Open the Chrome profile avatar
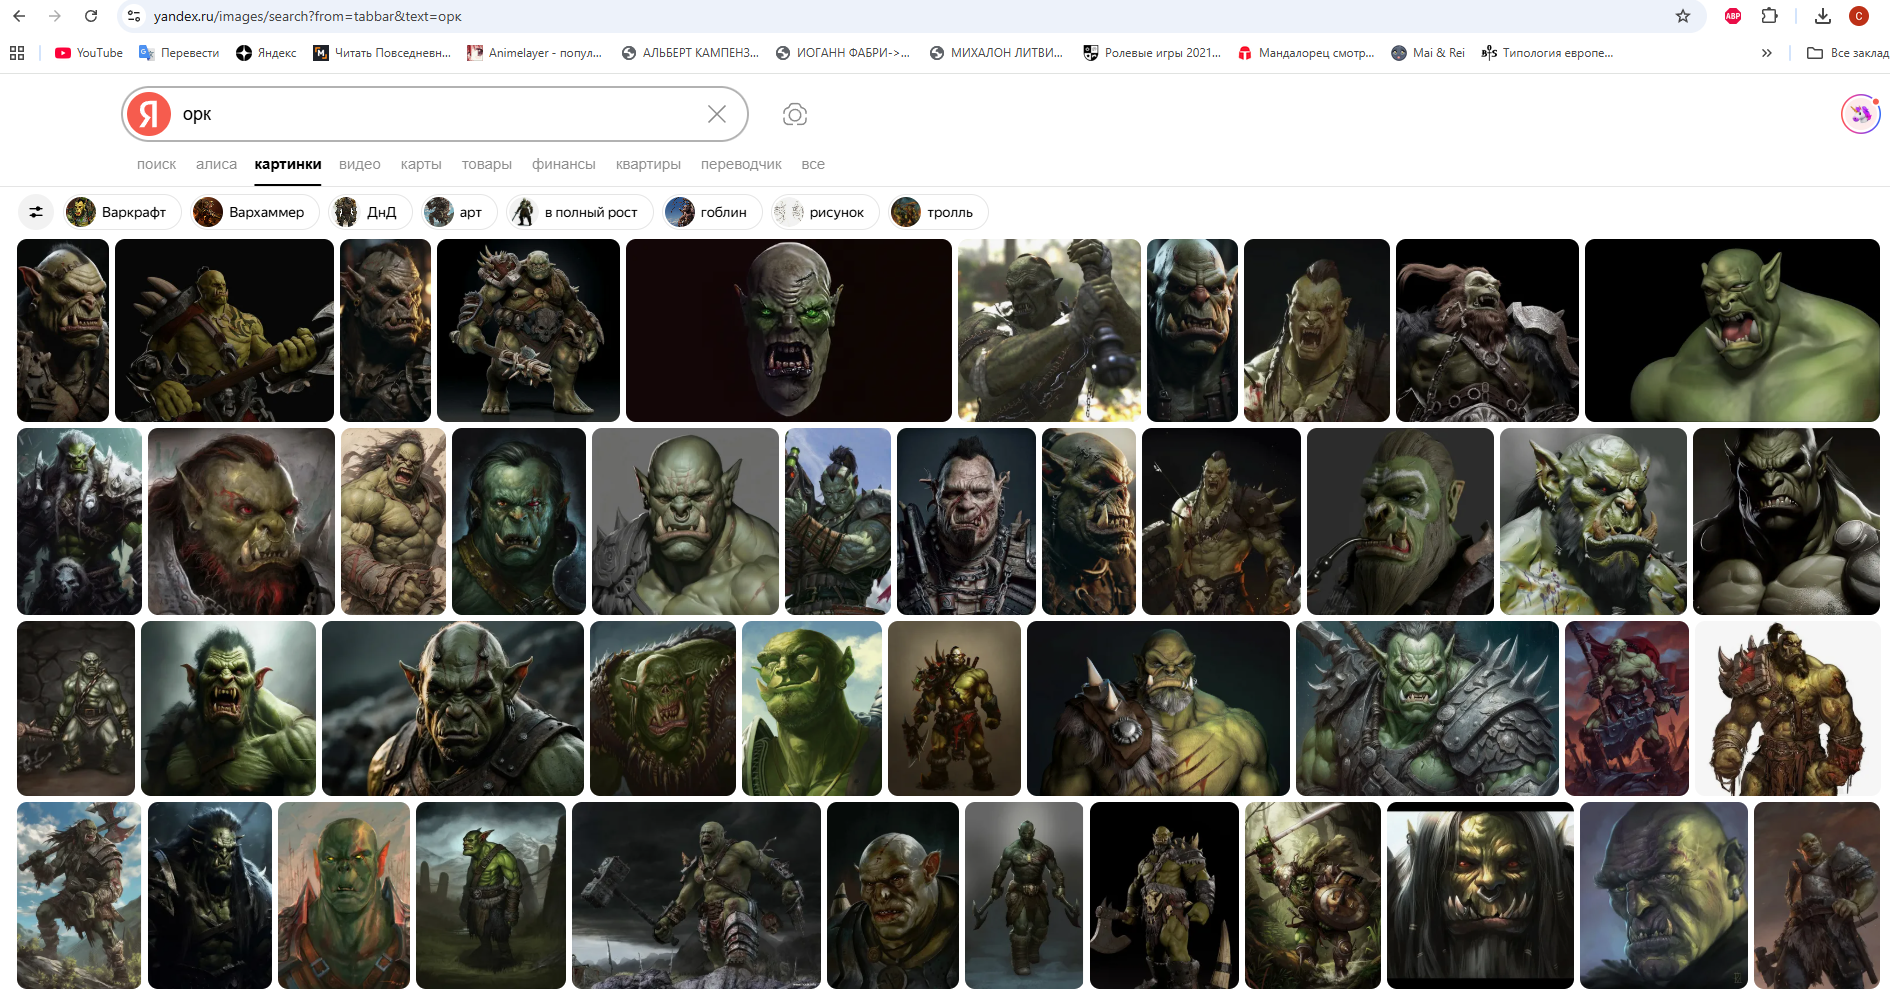 pos(1859,16)
